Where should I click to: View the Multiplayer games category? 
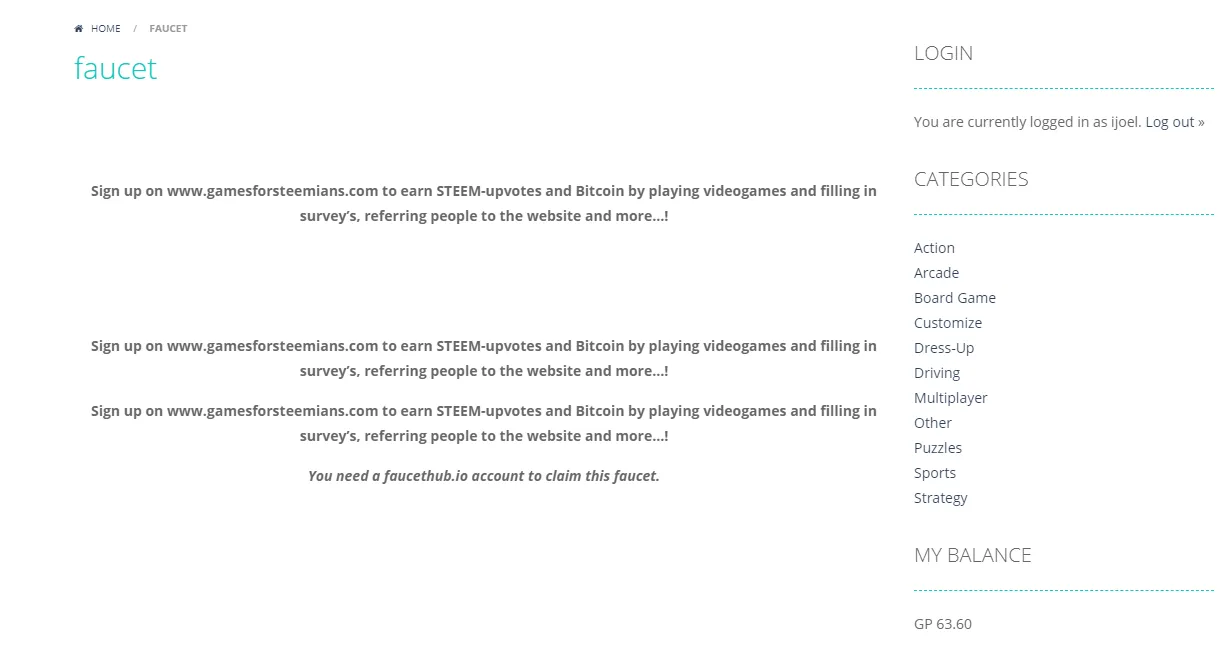[x=950, y=398]
